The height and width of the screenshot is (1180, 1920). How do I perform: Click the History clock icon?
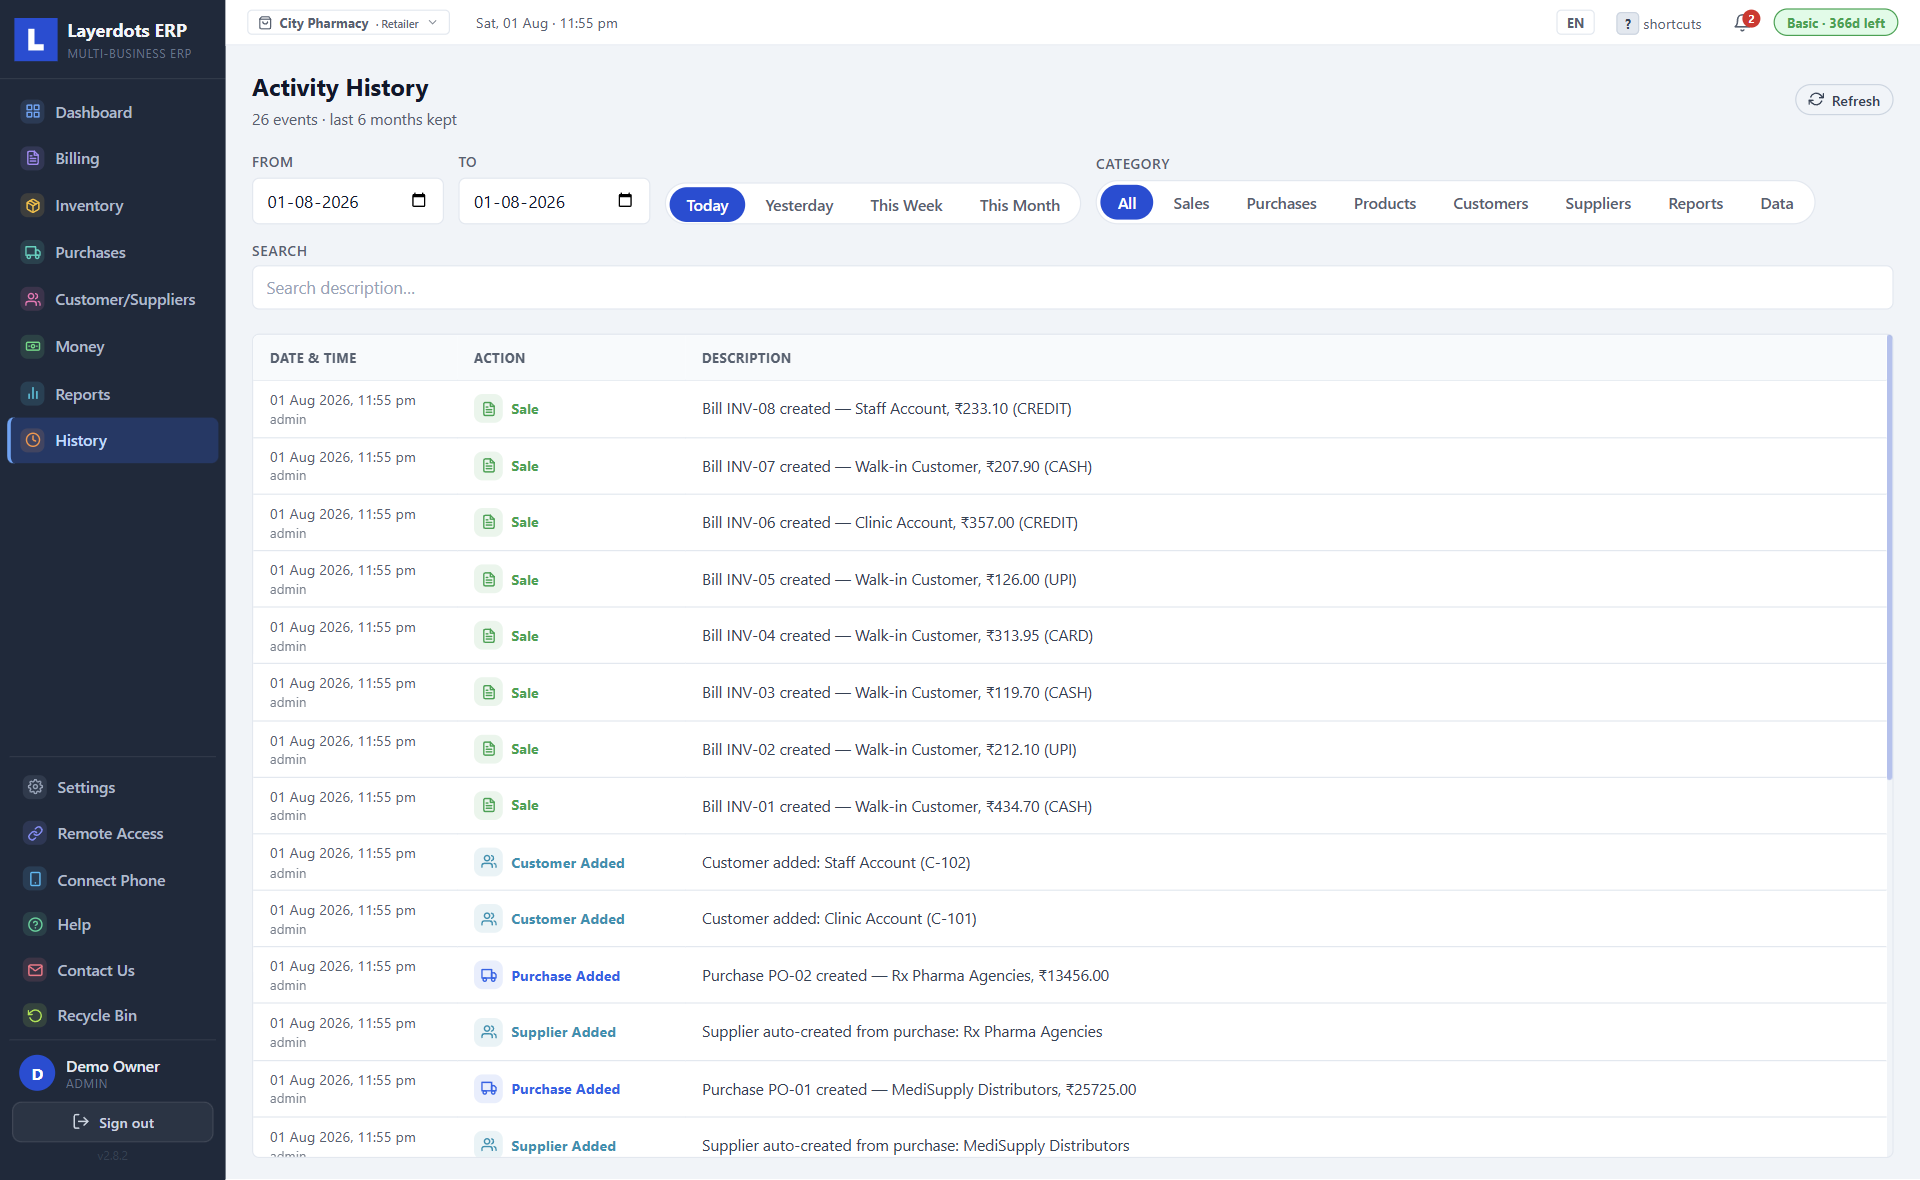pyautogui.click(x=33, y=440)
